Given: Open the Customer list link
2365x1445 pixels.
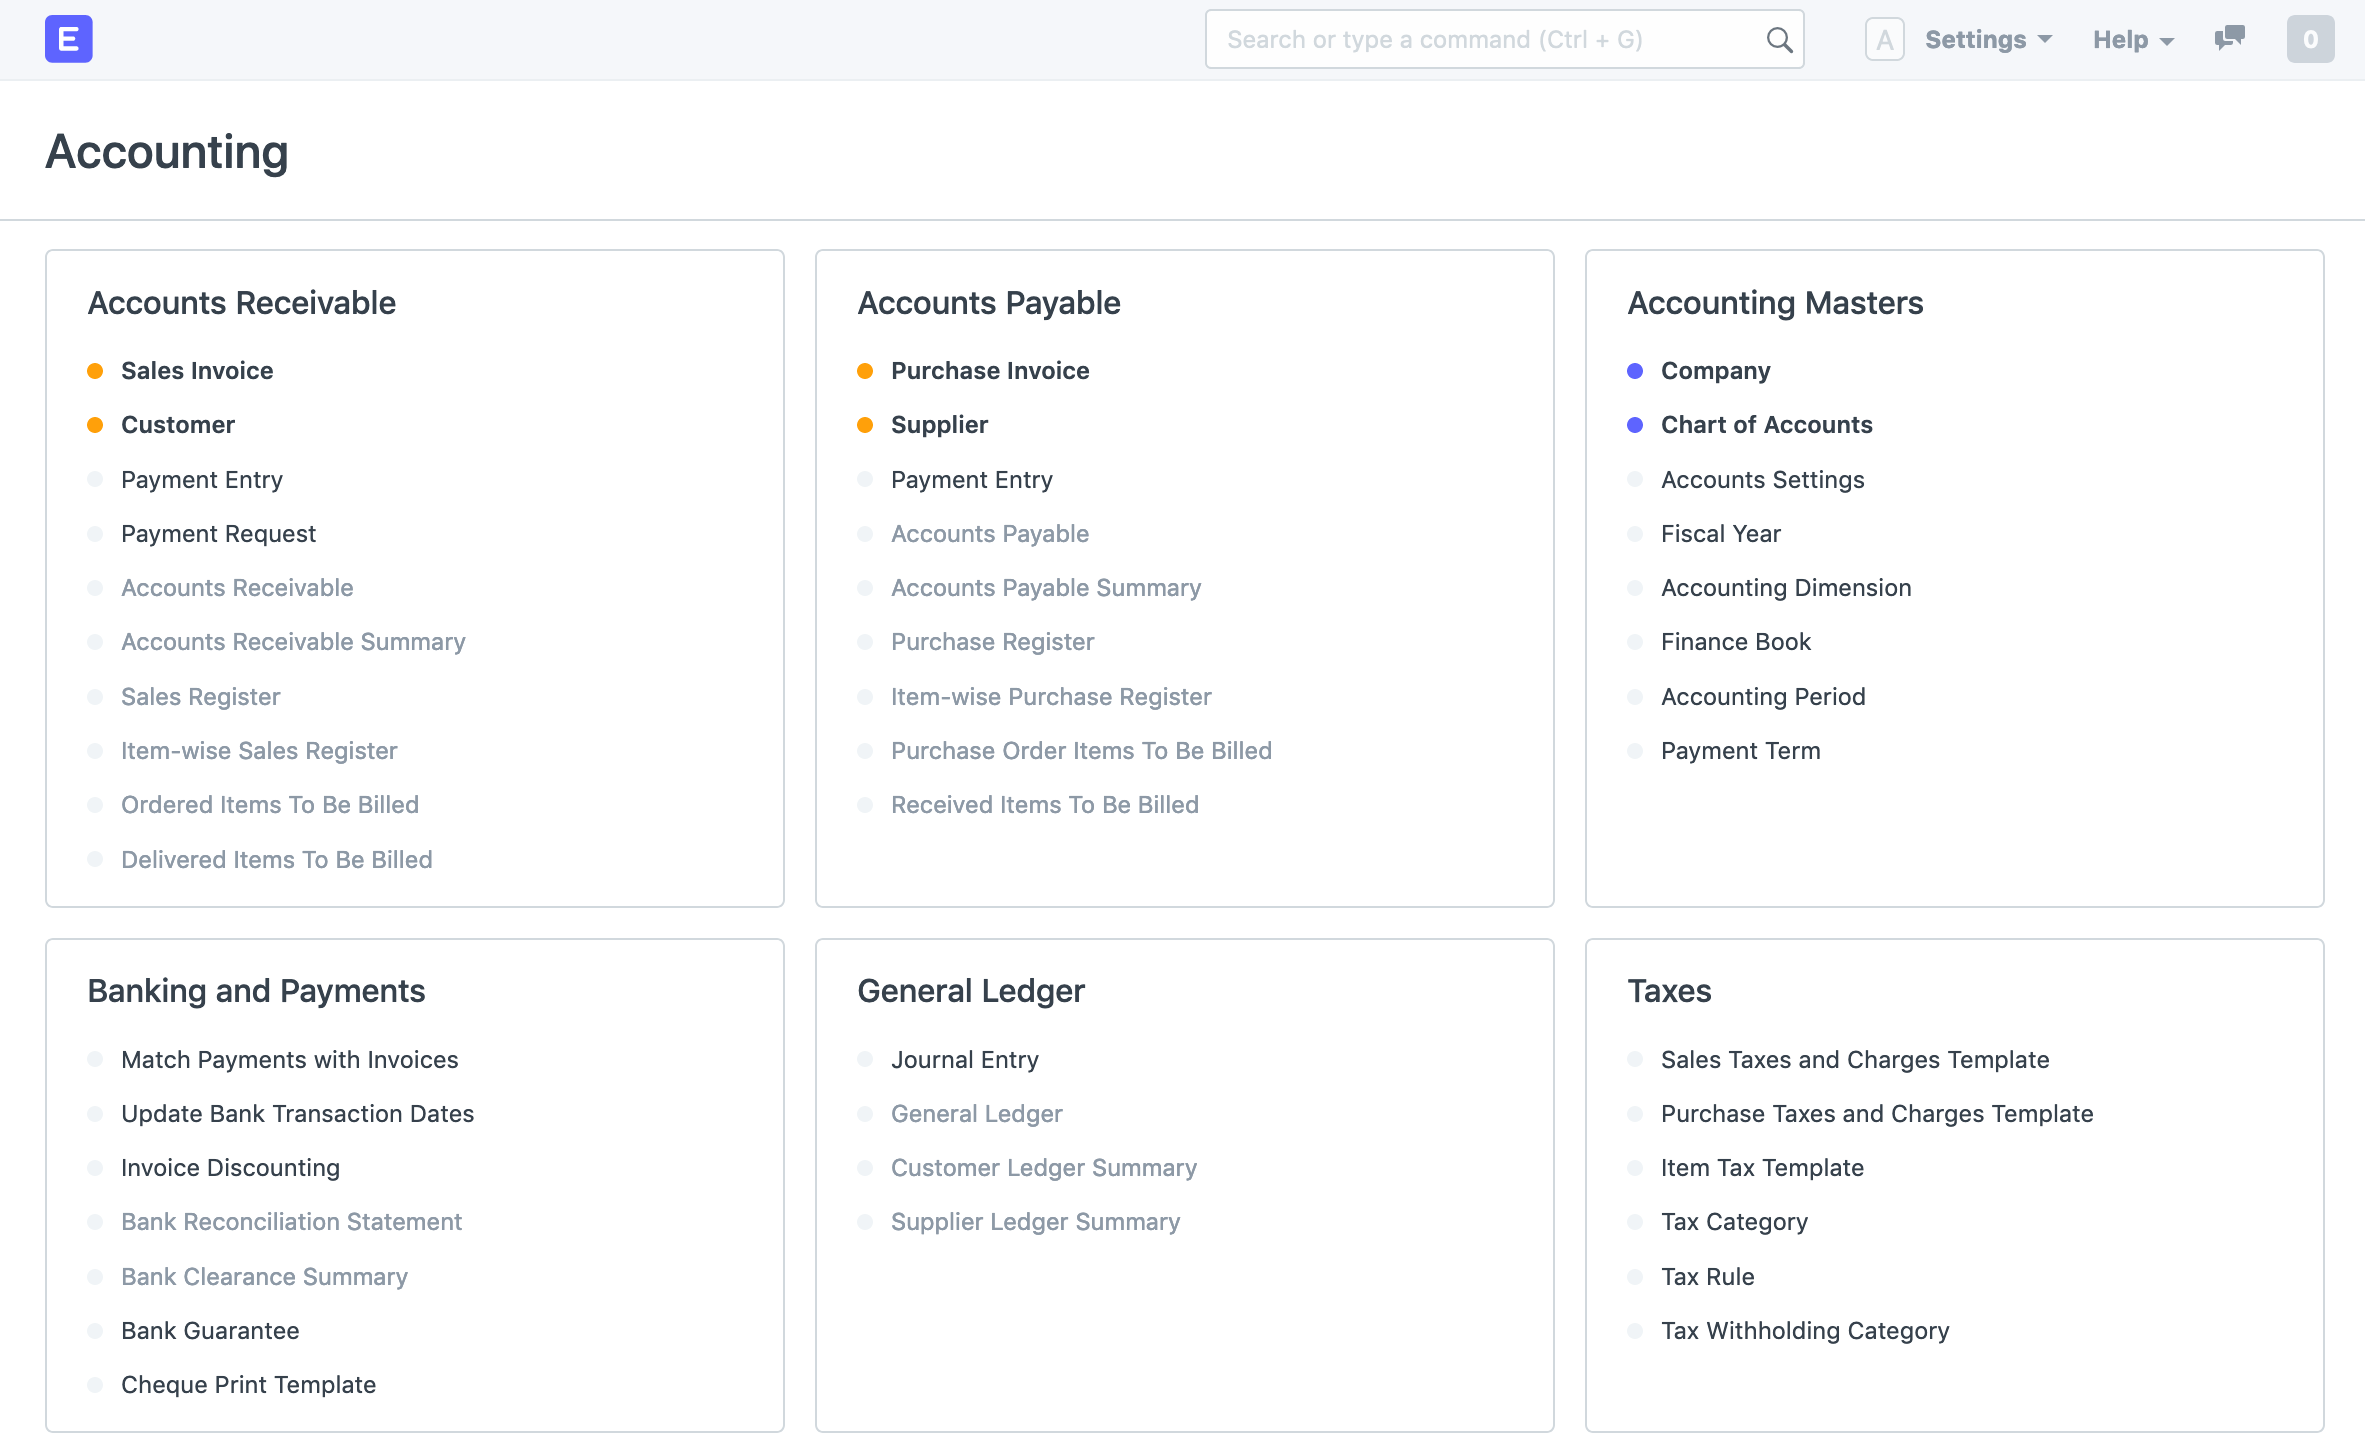Looking at the screenshot, I should pyautogui.click(x=178, y=425).
